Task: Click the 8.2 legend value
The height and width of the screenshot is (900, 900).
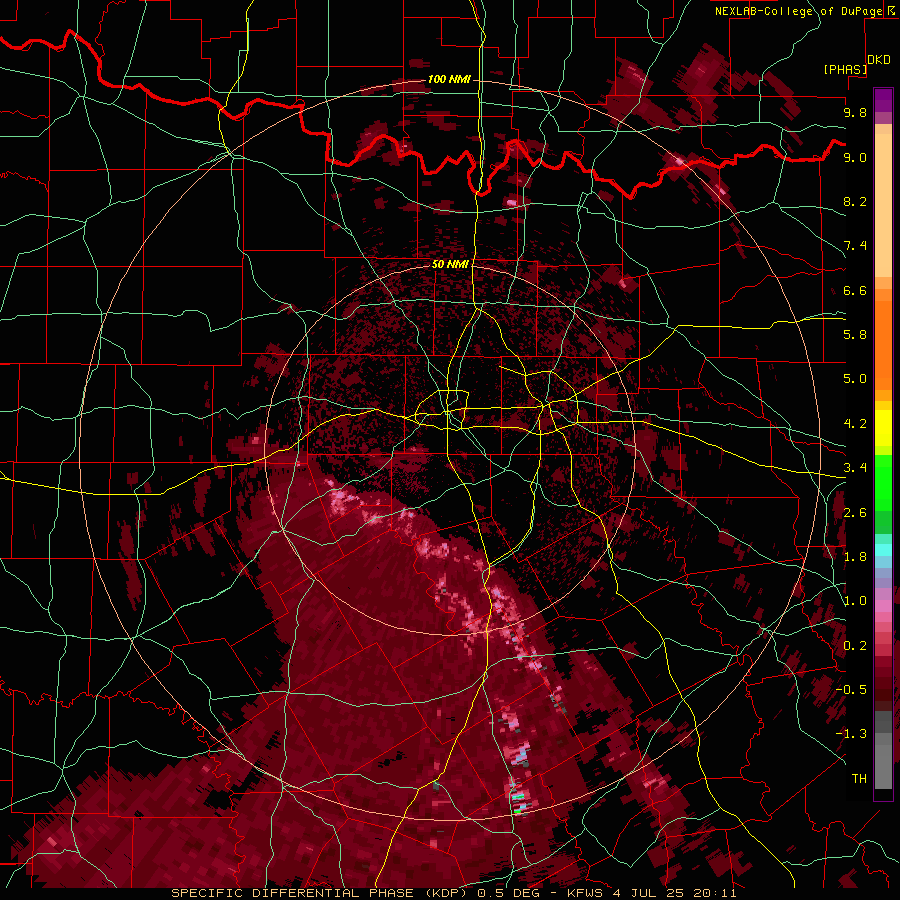Action: click(855, 201)
